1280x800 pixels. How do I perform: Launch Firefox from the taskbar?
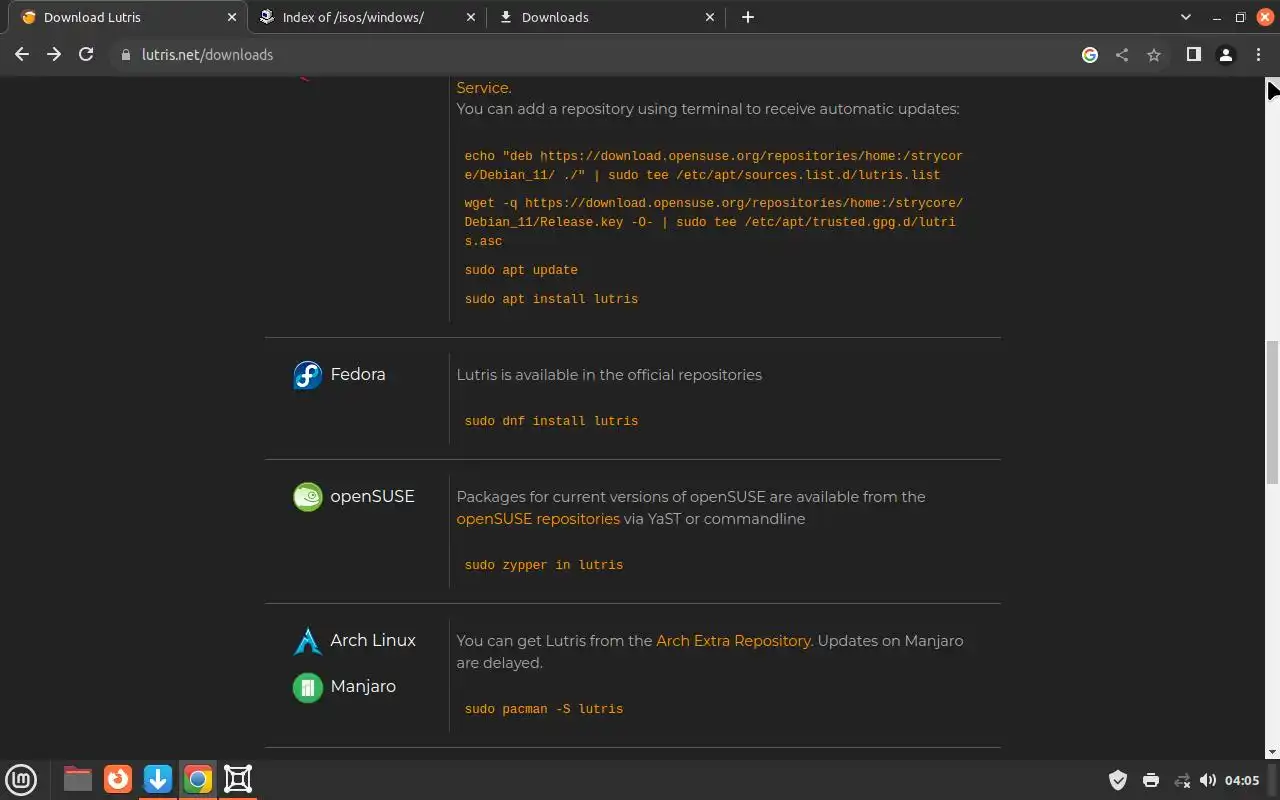[118, 779]
